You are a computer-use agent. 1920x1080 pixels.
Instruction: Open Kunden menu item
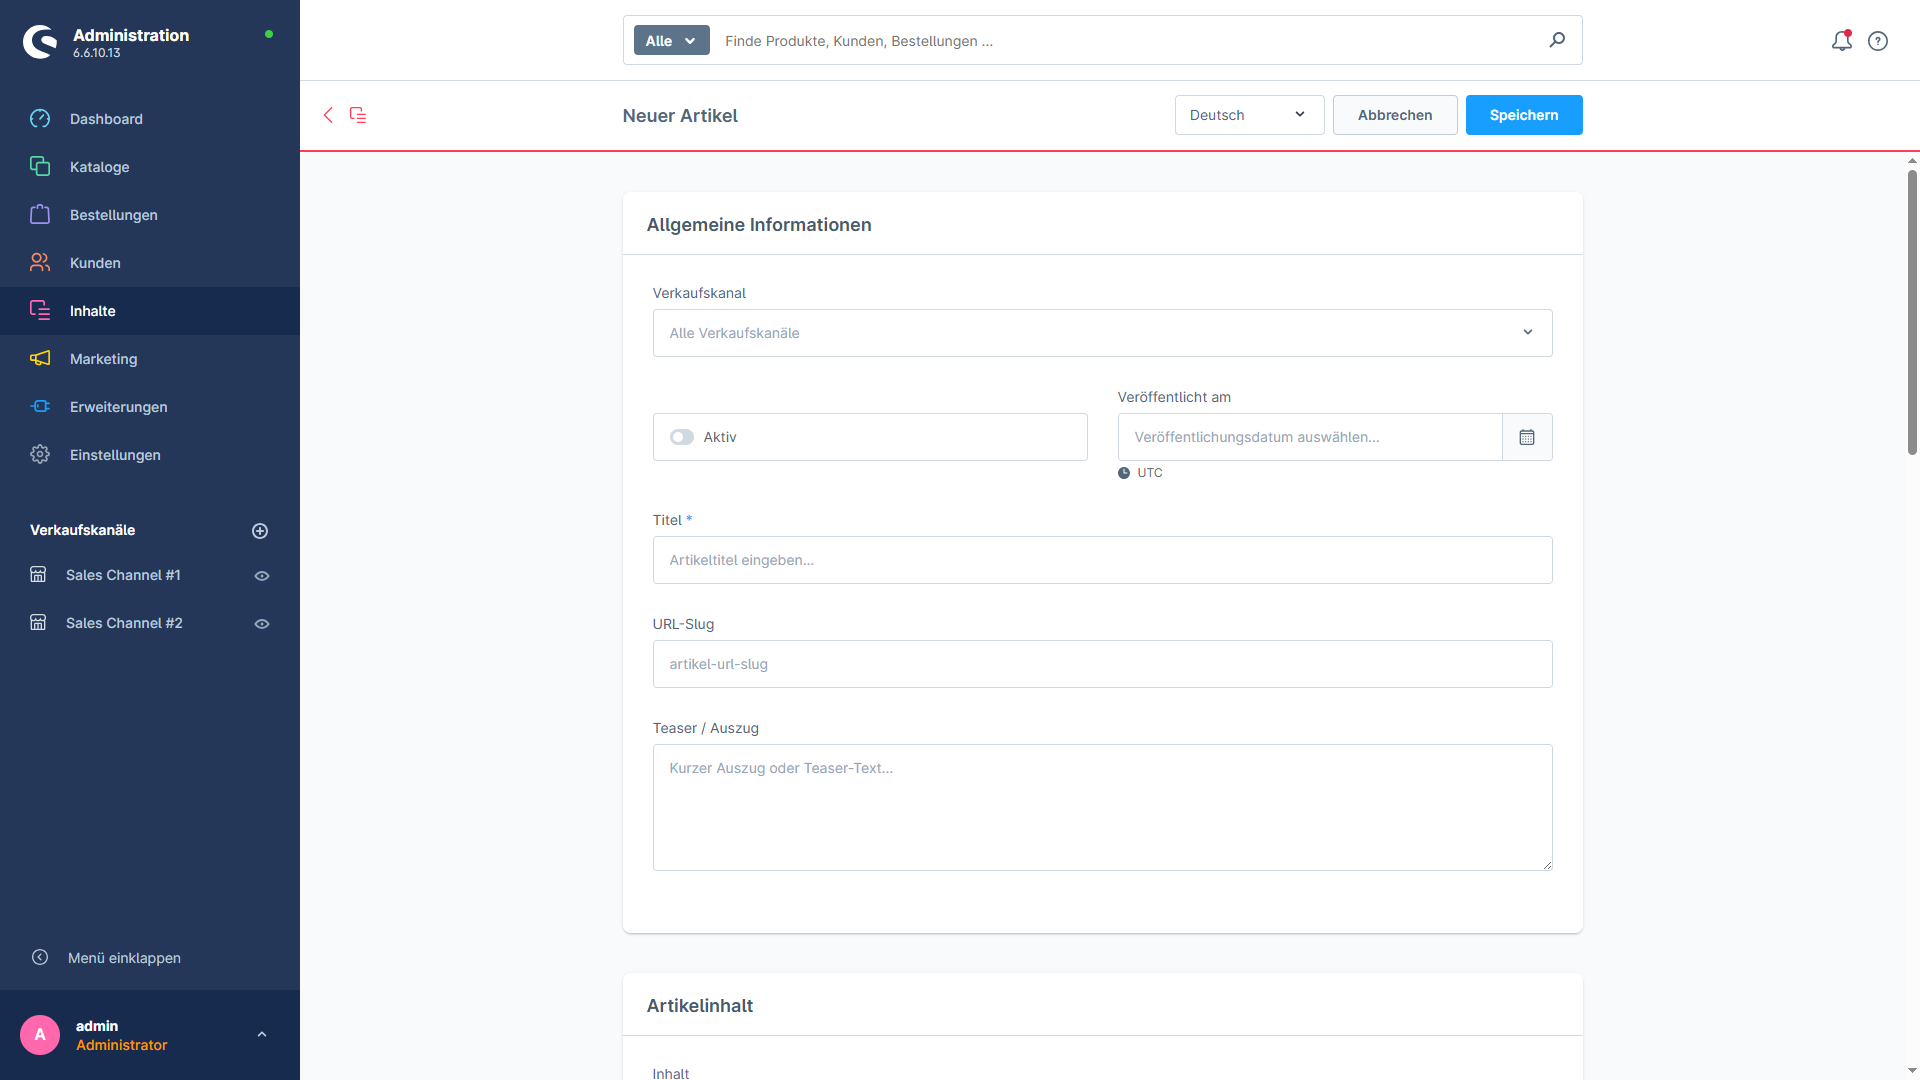(x=150, y=263)
